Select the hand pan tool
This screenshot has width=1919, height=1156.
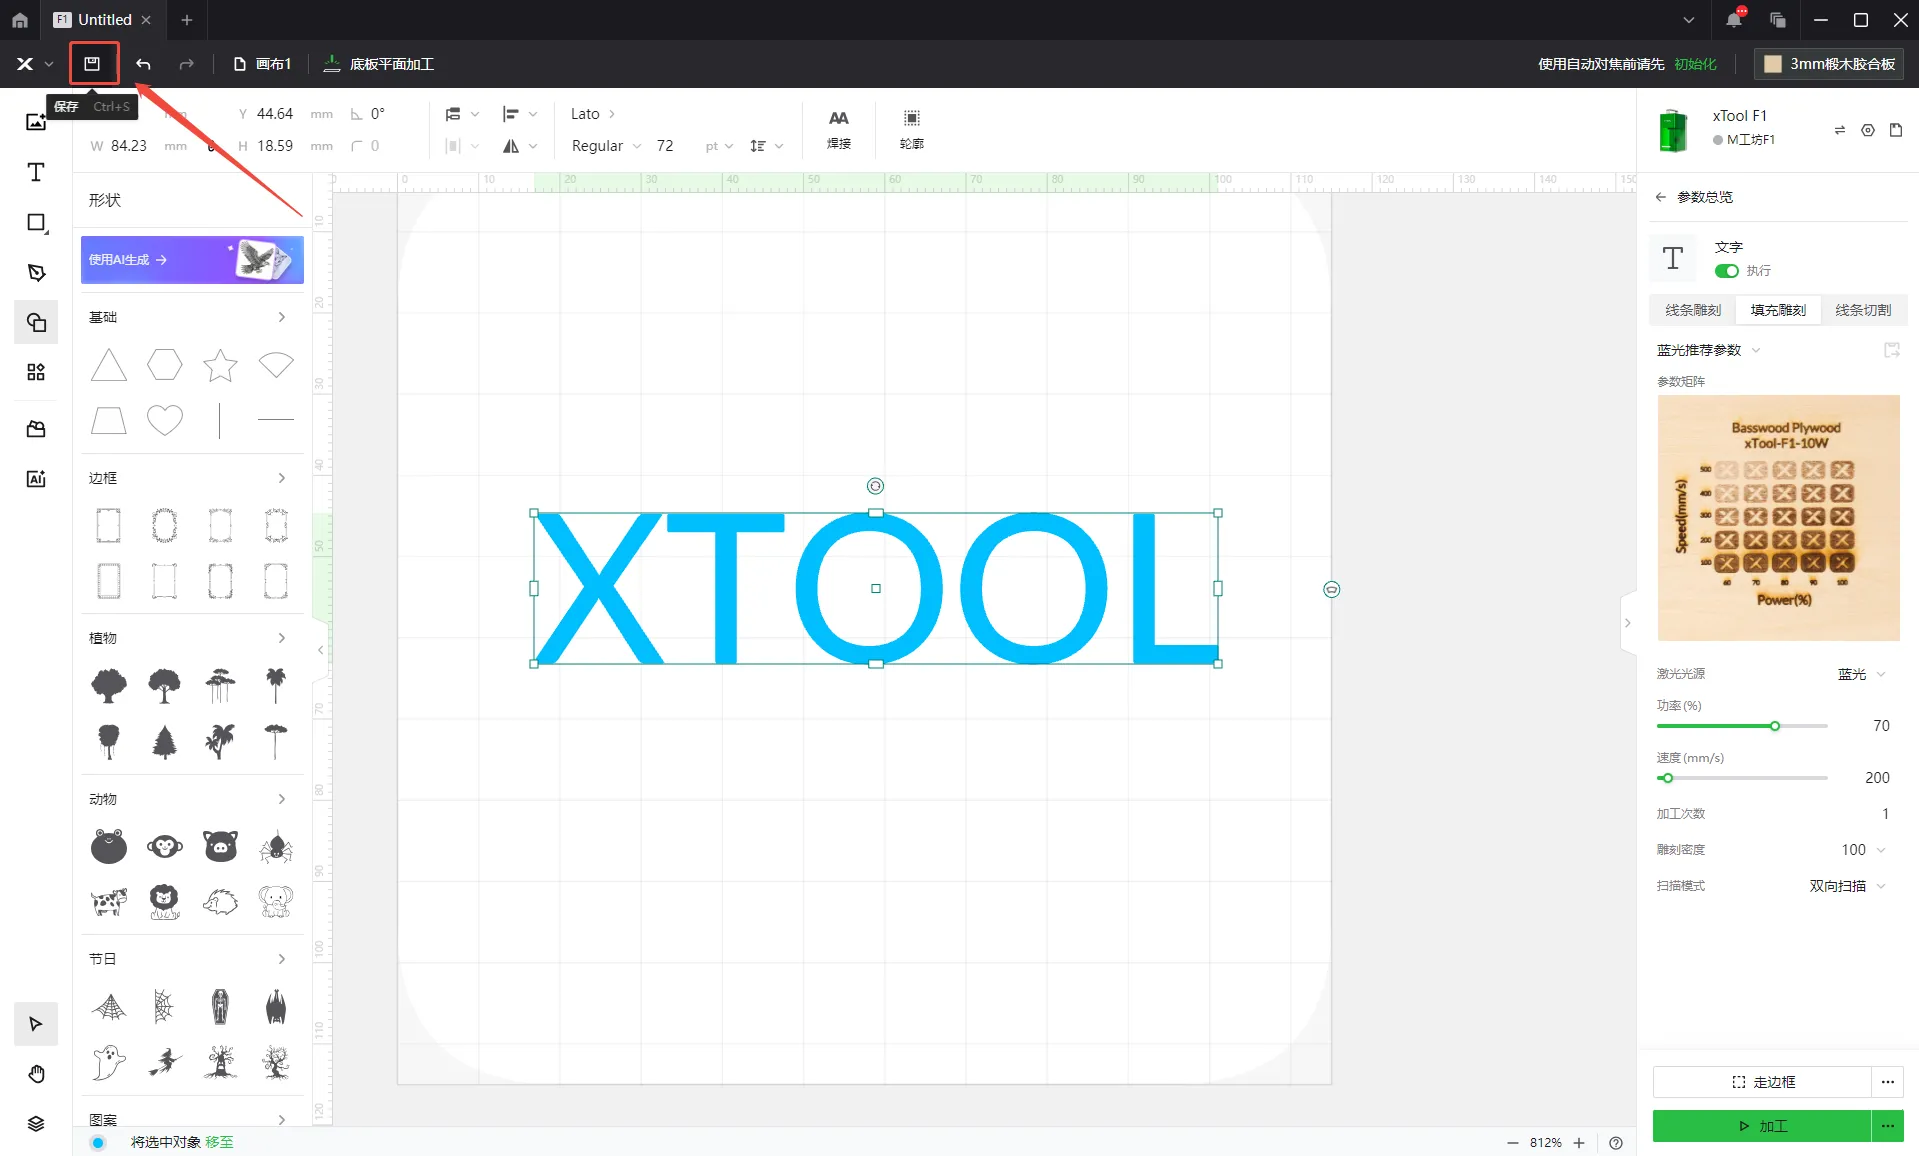pyautogui.click(x=36, y=1074)
